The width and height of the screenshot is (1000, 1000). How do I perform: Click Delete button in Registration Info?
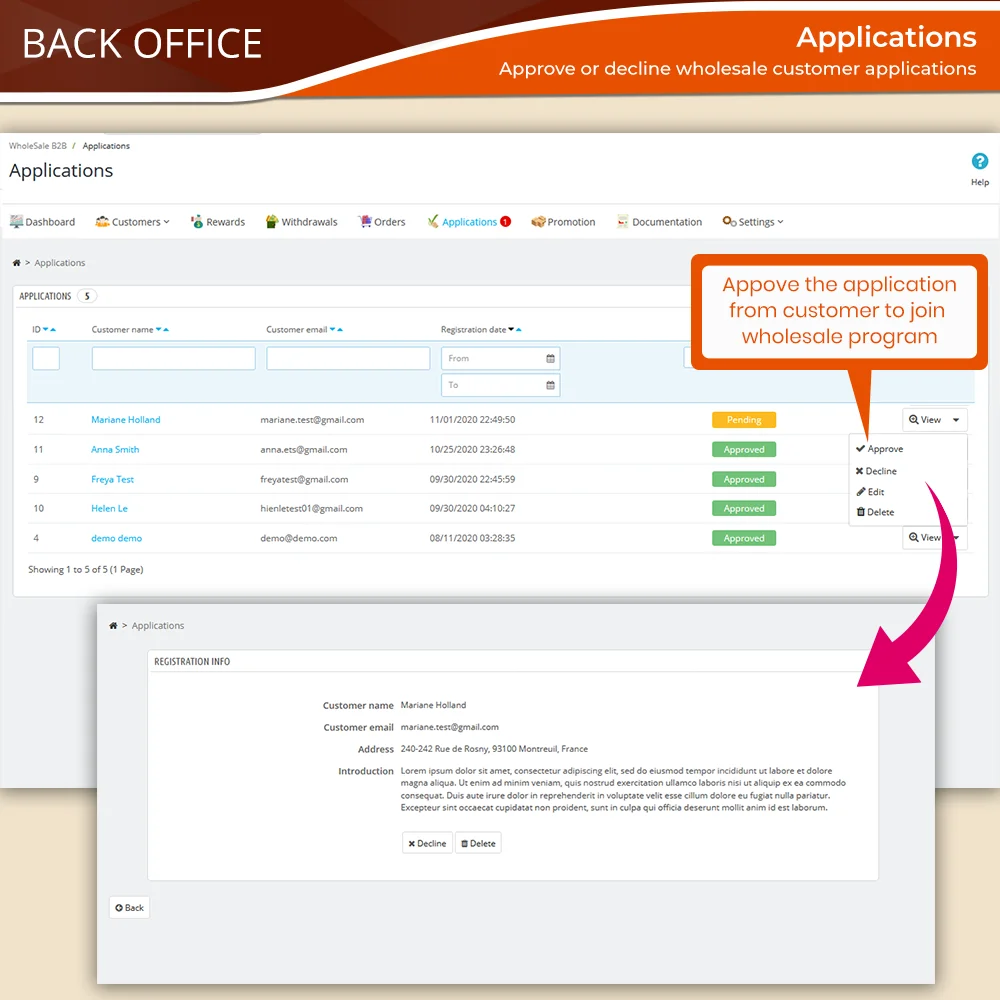478,843
